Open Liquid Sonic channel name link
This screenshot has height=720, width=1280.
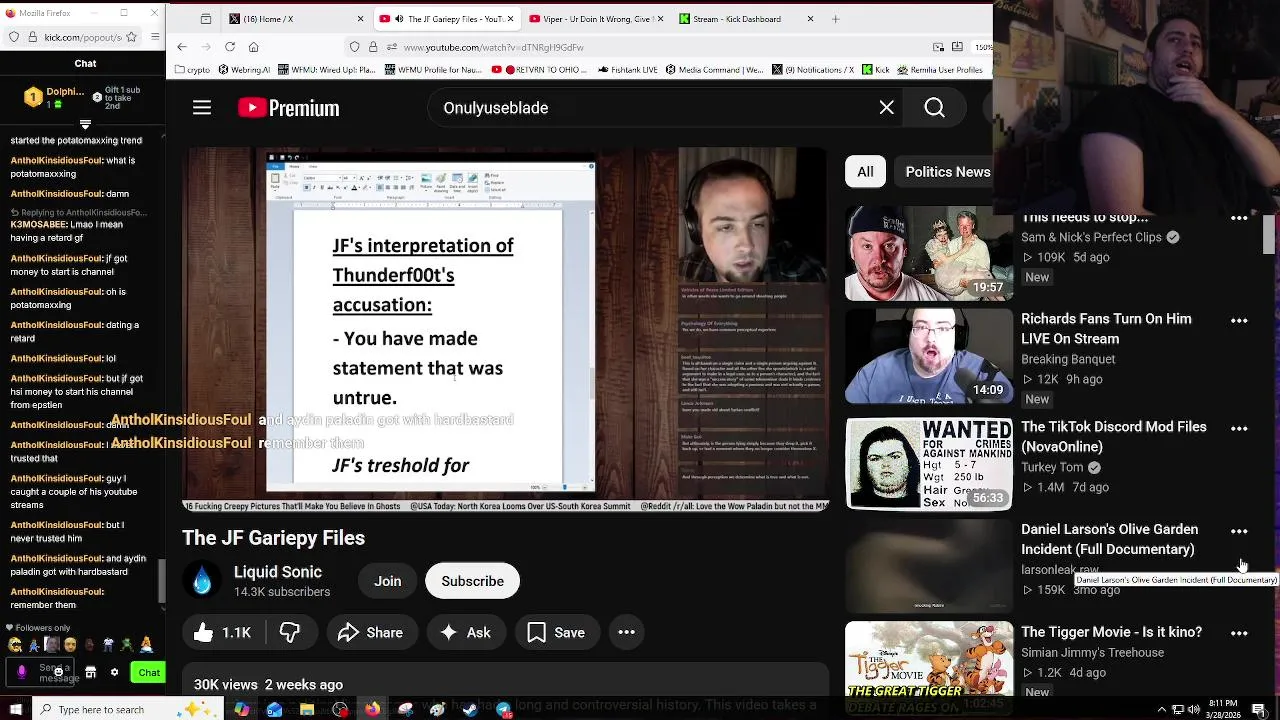[278, 572]
